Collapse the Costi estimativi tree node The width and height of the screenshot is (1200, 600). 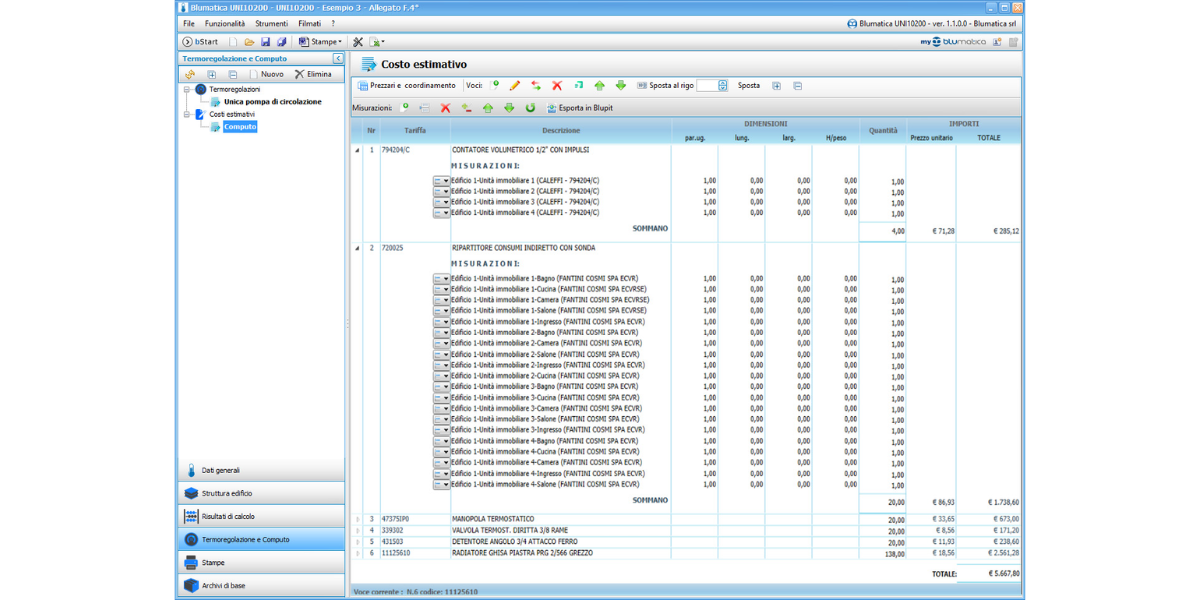[x=186, y=114]
